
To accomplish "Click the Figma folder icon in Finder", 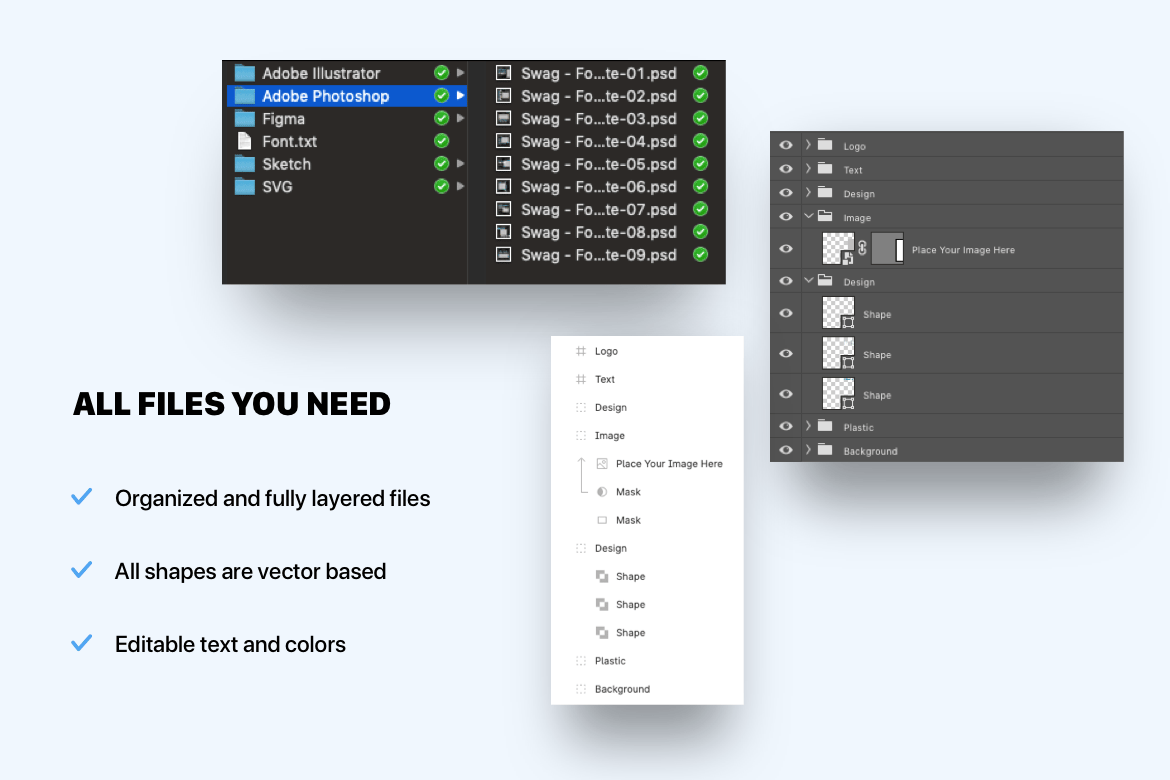I will (x=245, y=119).
